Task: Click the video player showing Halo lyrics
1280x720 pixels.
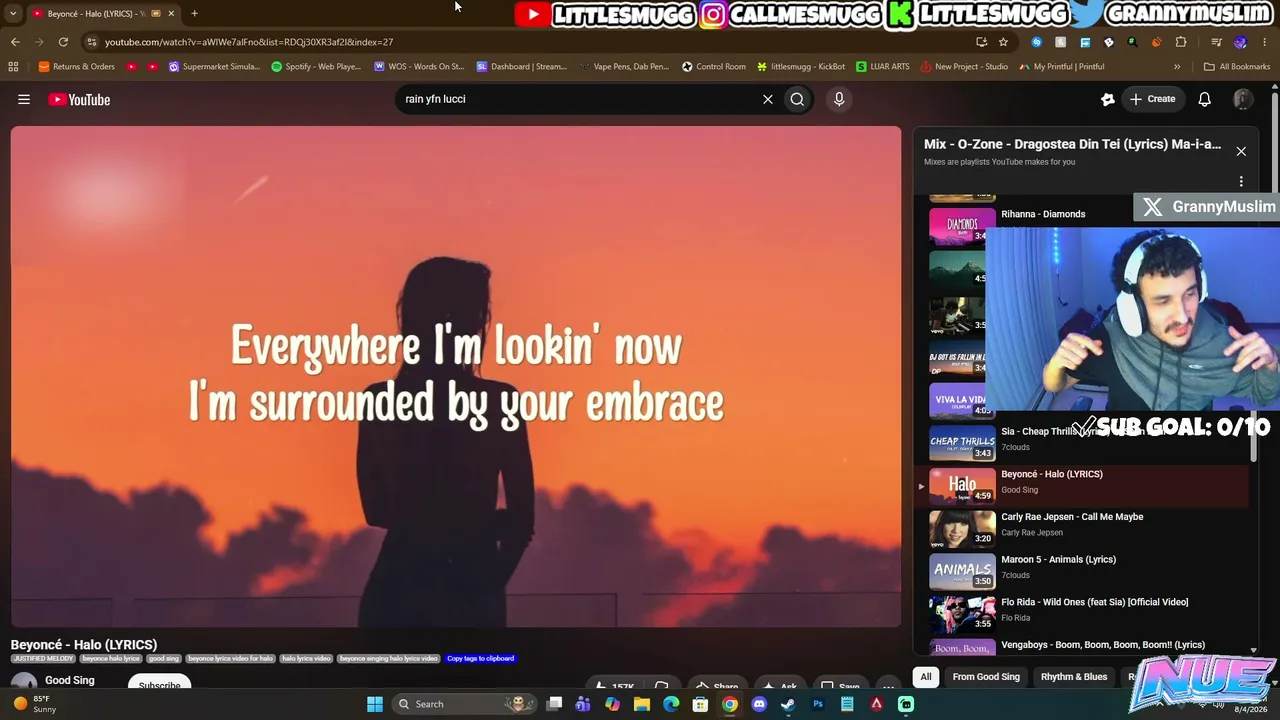Action: [x=456, y=377]
